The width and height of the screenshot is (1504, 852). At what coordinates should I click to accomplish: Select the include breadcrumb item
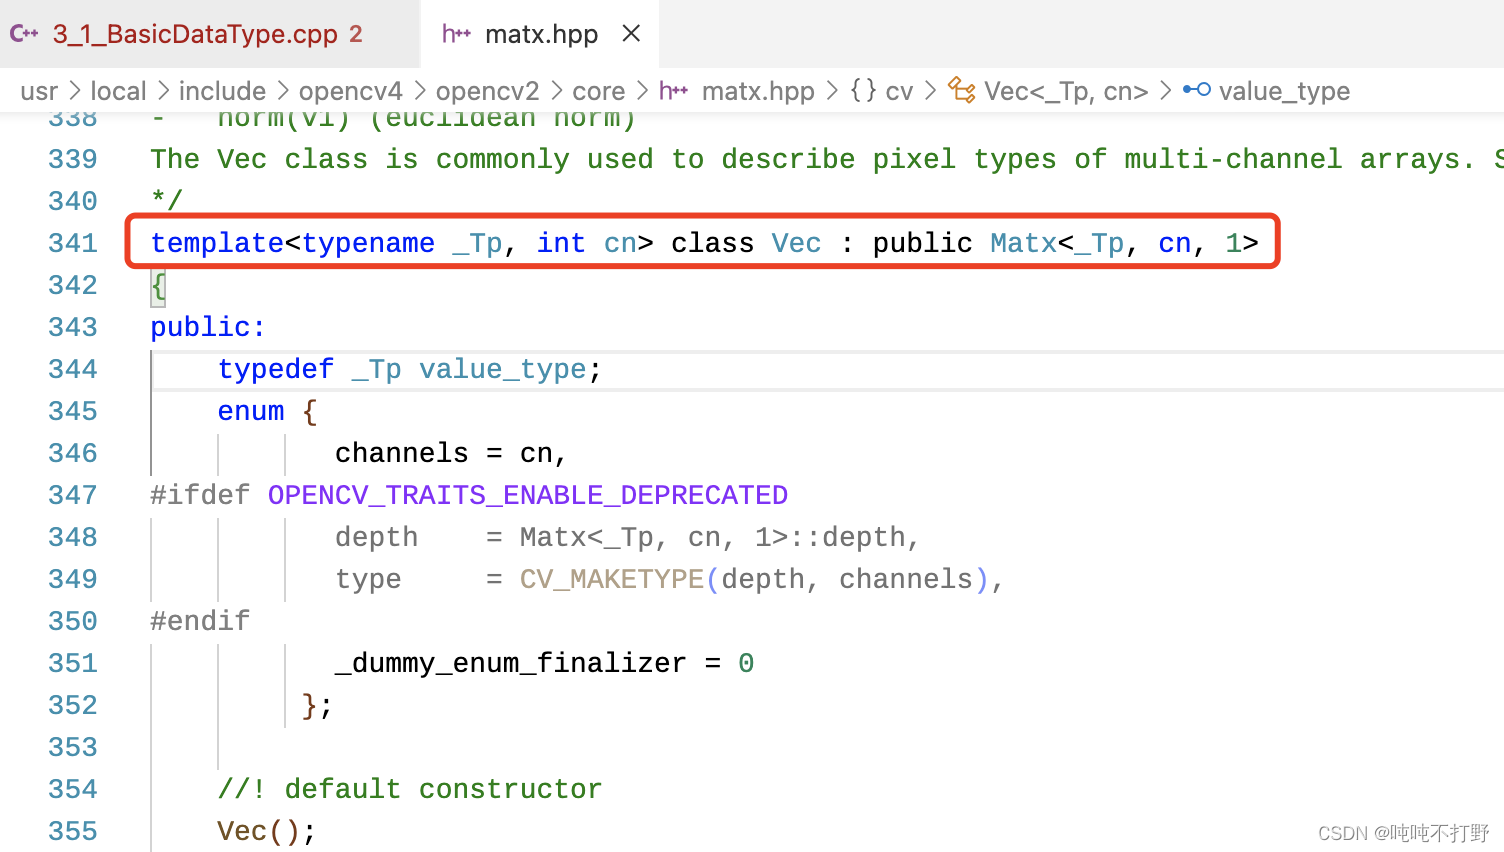click(x=222, y=90)
